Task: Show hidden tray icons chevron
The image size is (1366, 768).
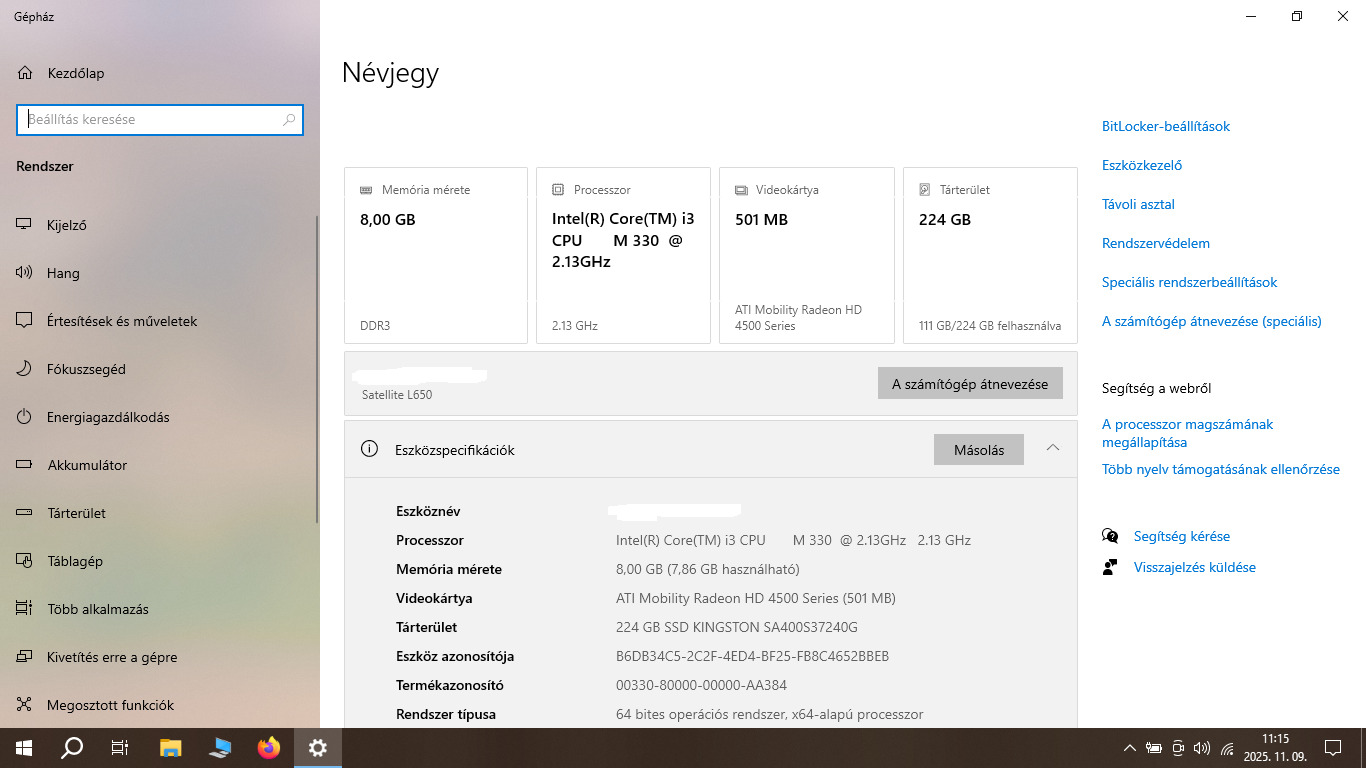Action: click(1130, 747)
